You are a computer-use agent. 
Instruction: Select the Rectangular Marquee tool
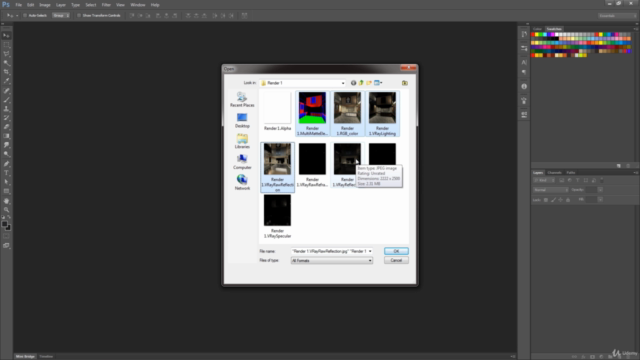(x=6, y=45)
